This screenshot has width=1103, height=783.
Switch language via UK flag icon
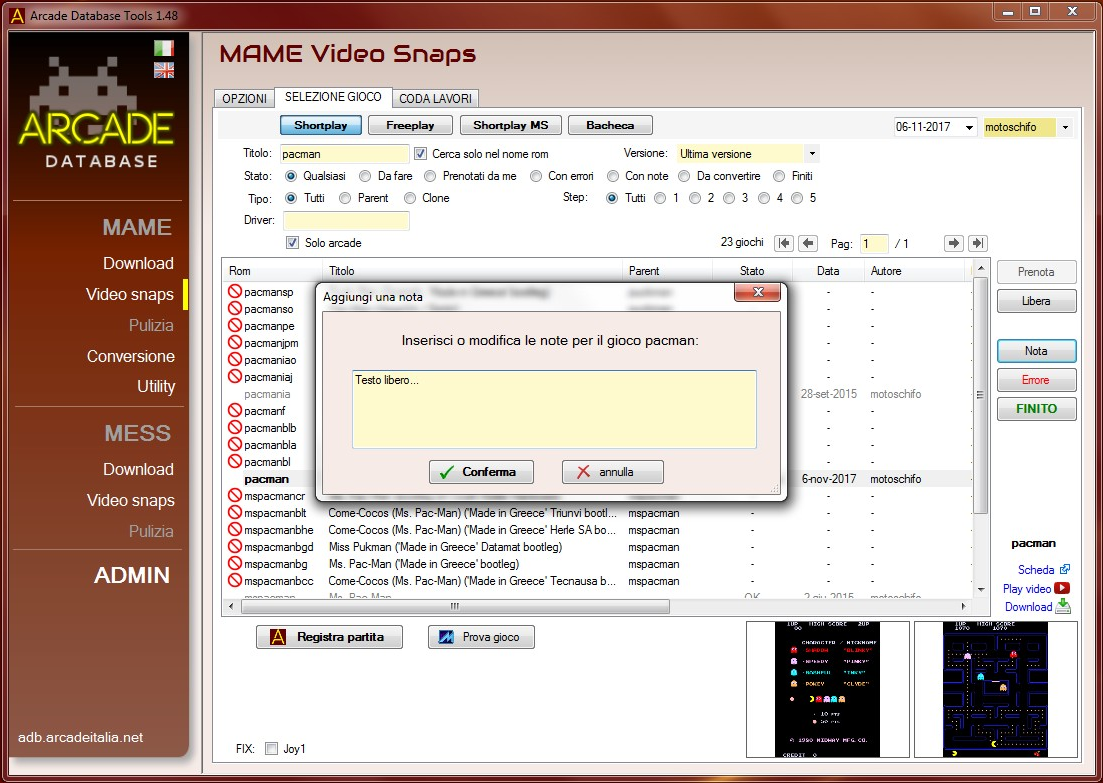164,70
